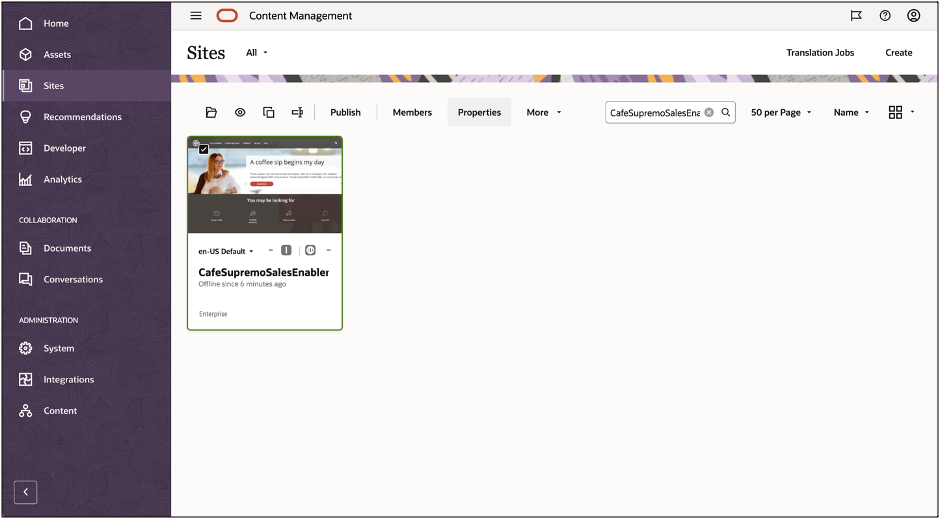Open the CafeSupremoSalesEnabler site thumbnail

(x=265, y=185)
